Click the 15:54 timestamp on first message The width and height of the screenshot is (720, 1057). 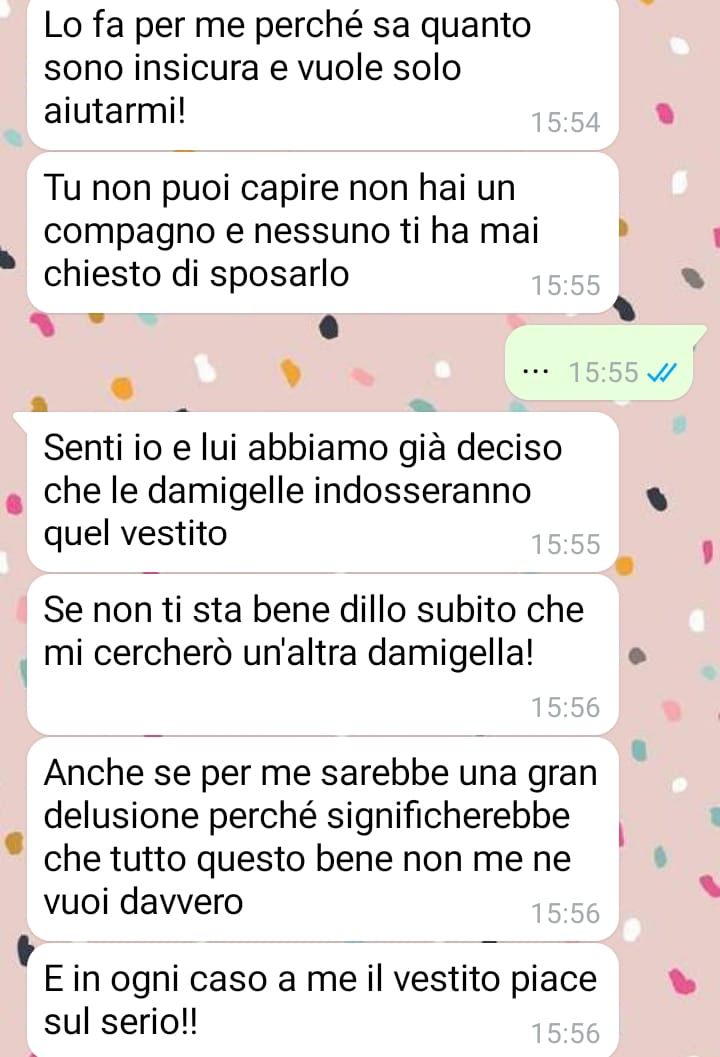(565, 123)
